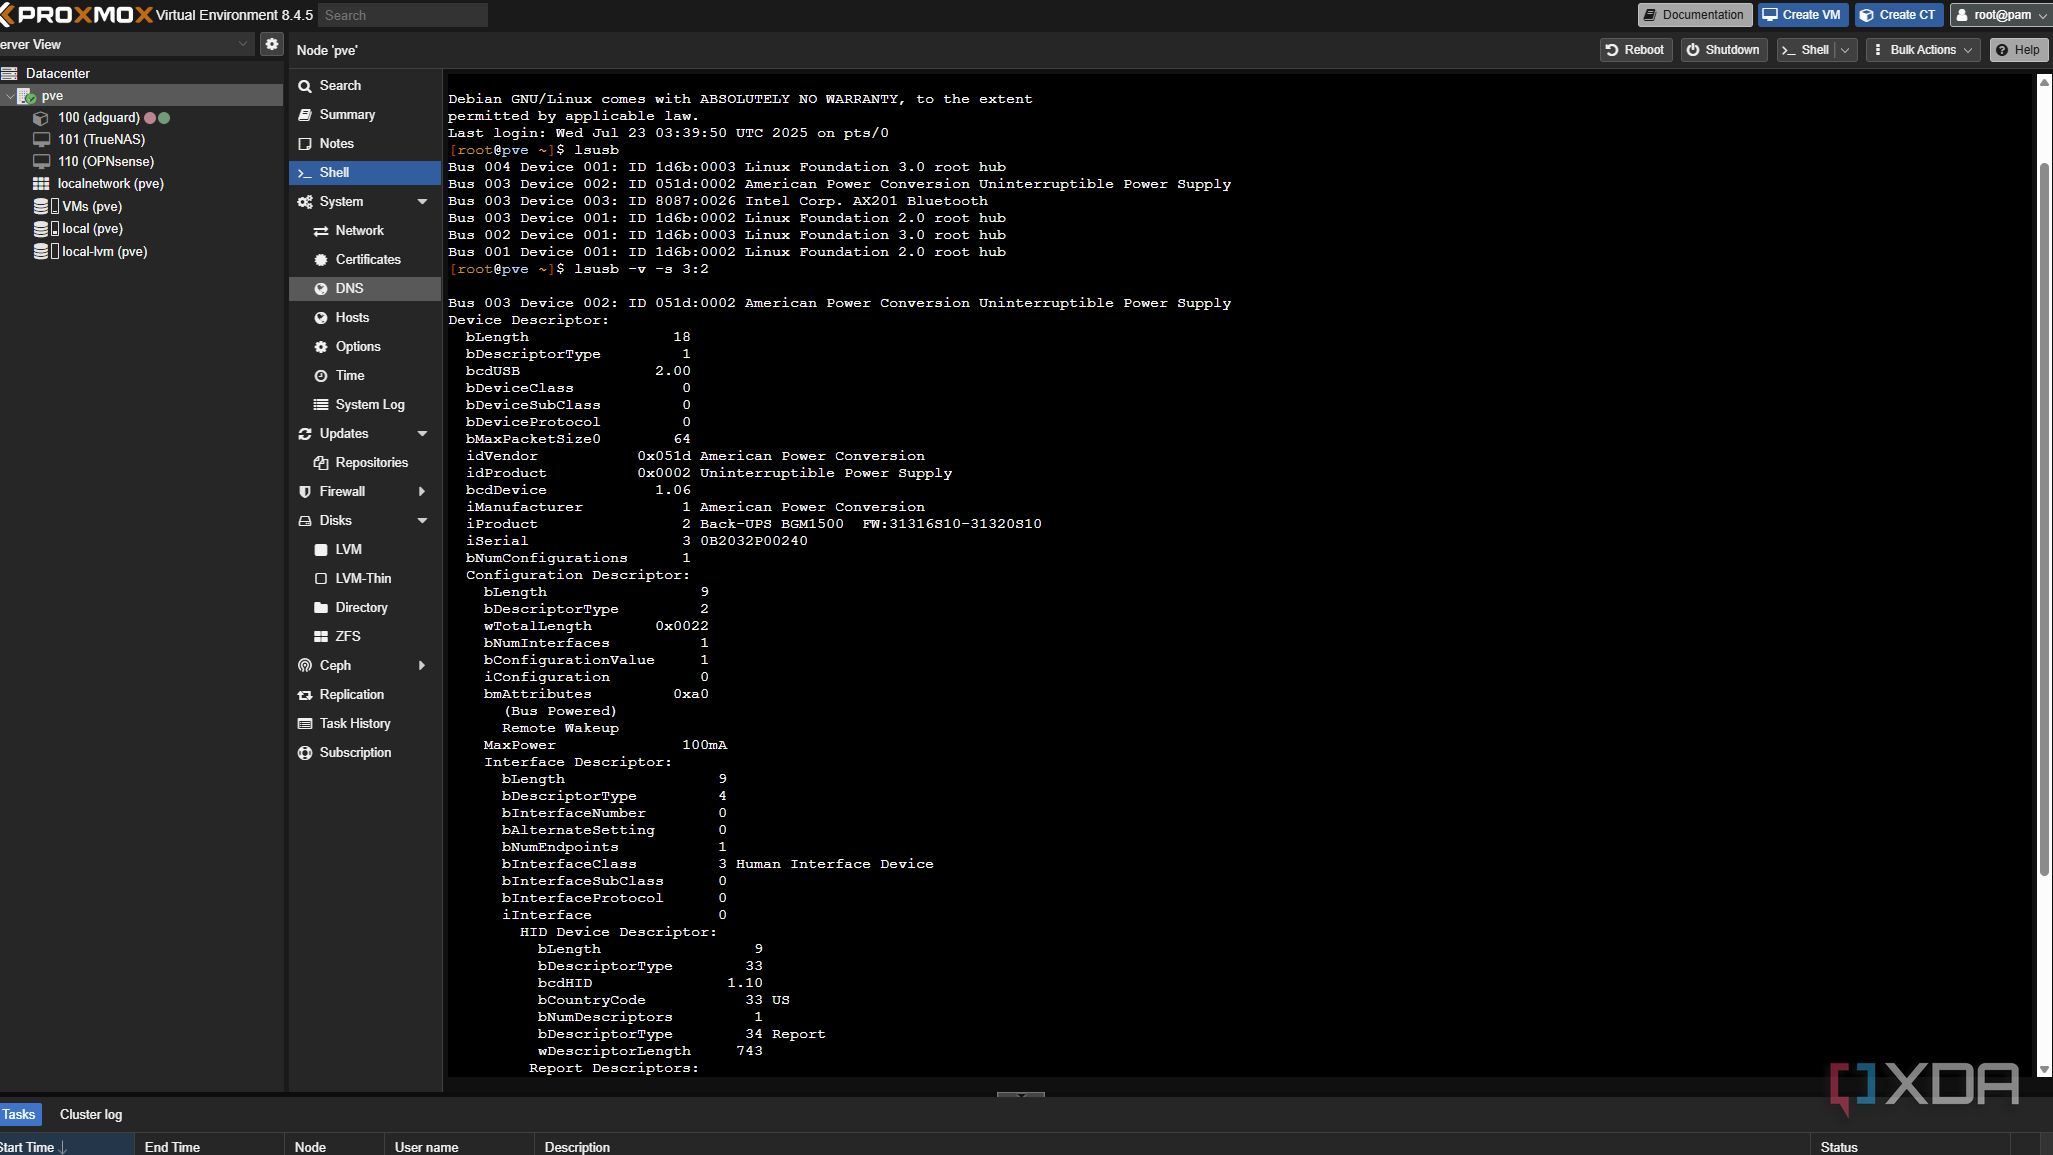Open the Certificates panel
Image resolution: width=2053 pixels, height=1155 pixels.
(x=369, y=259)
